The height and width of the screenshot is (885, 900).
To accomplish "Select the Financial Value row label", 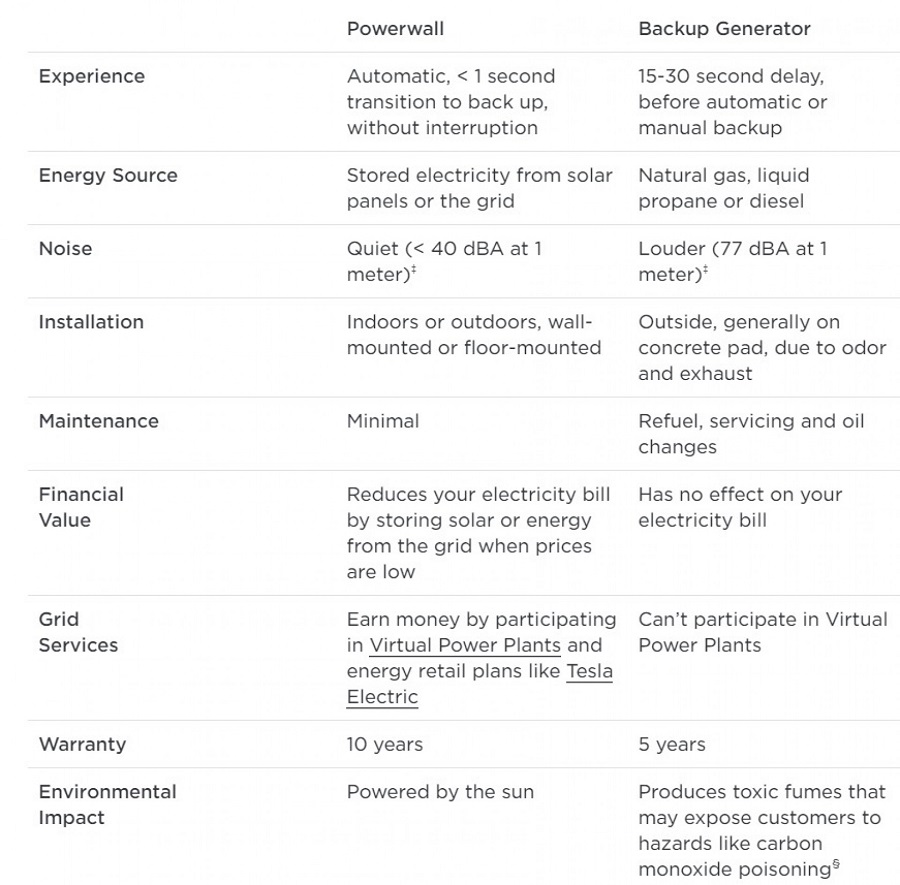I will (x=81, y=507).
